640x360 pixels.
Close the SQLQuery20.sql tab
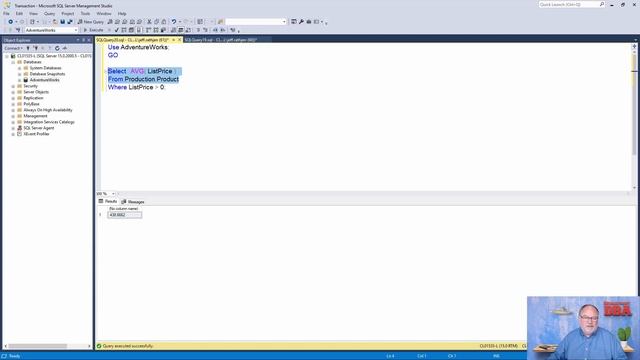pyautogui.click(x=179, y=40)
